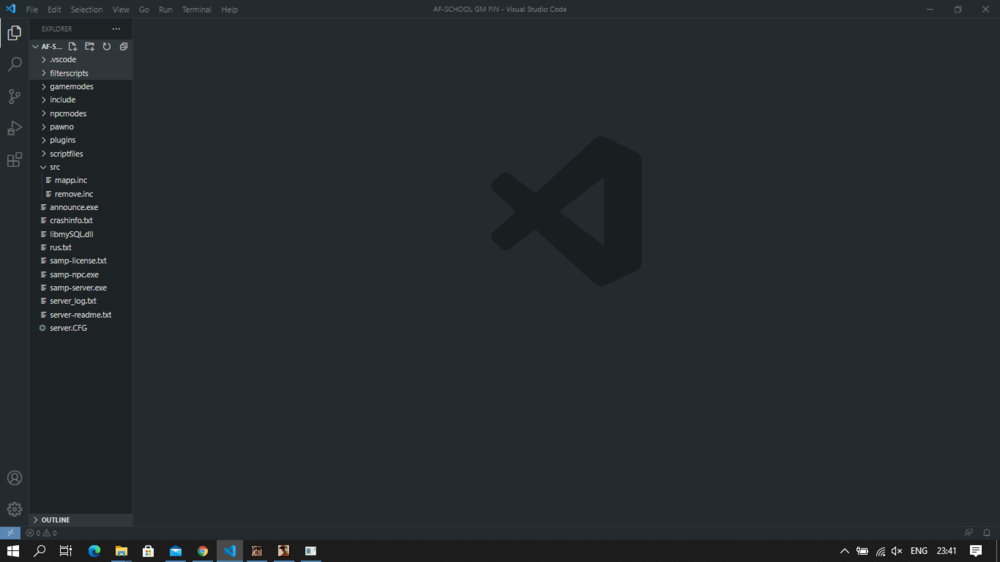Launch Microsoft Edge from taskbar
Image resolution: width=1000 pixels, height=562 pixels.
pyautogui.click(x=94, y=551)
